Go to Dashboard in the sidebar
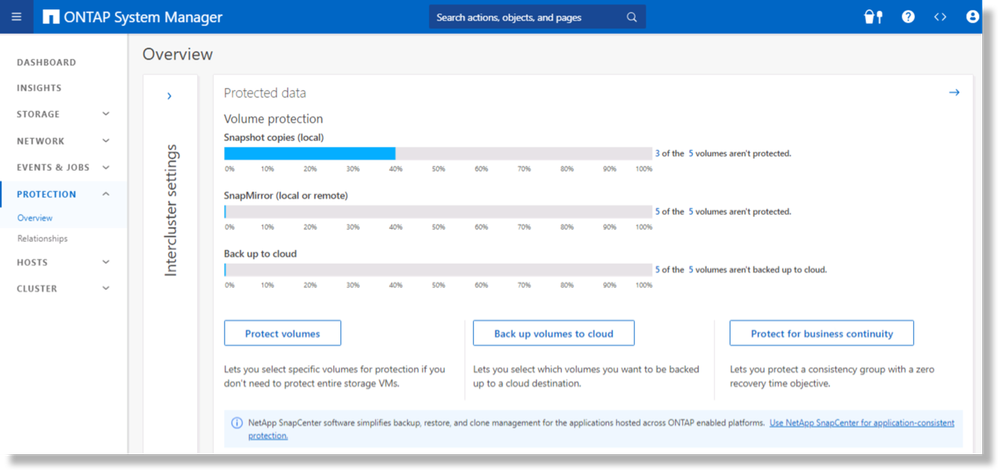The width and height of the screenshot is (998, 470). 46,62
